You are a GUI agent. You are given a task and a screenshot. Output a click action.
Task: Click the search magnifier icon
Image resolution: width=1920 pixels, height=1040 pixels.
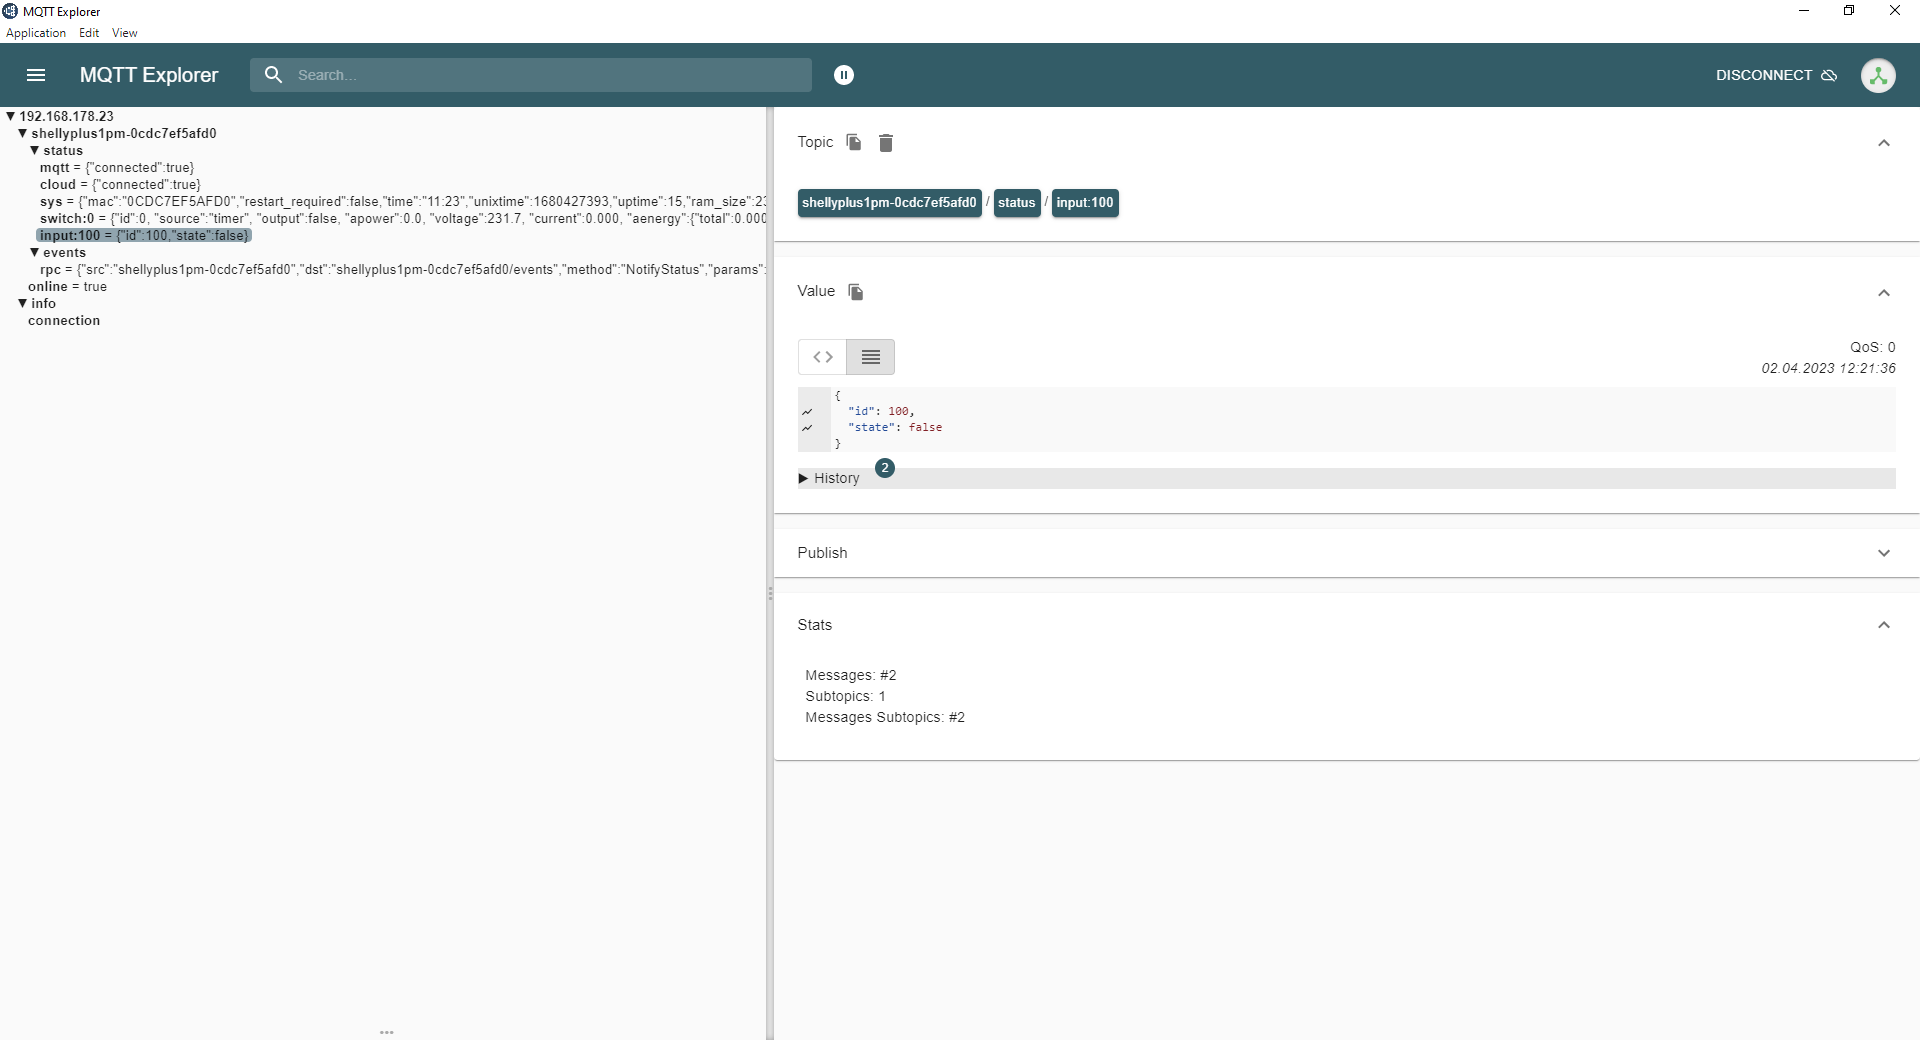coord(273,75)
